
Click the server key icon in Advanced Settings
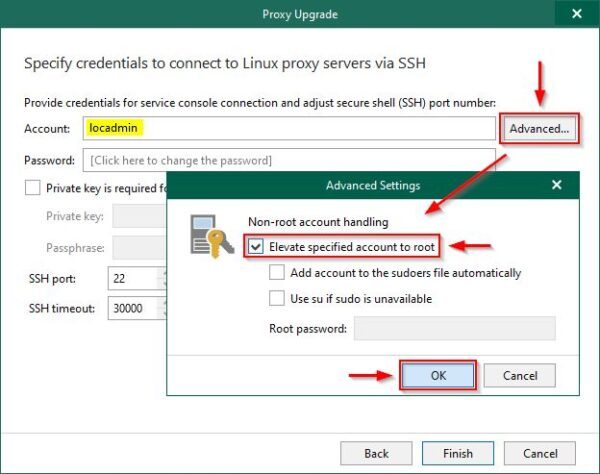click(x=211, y=235)
